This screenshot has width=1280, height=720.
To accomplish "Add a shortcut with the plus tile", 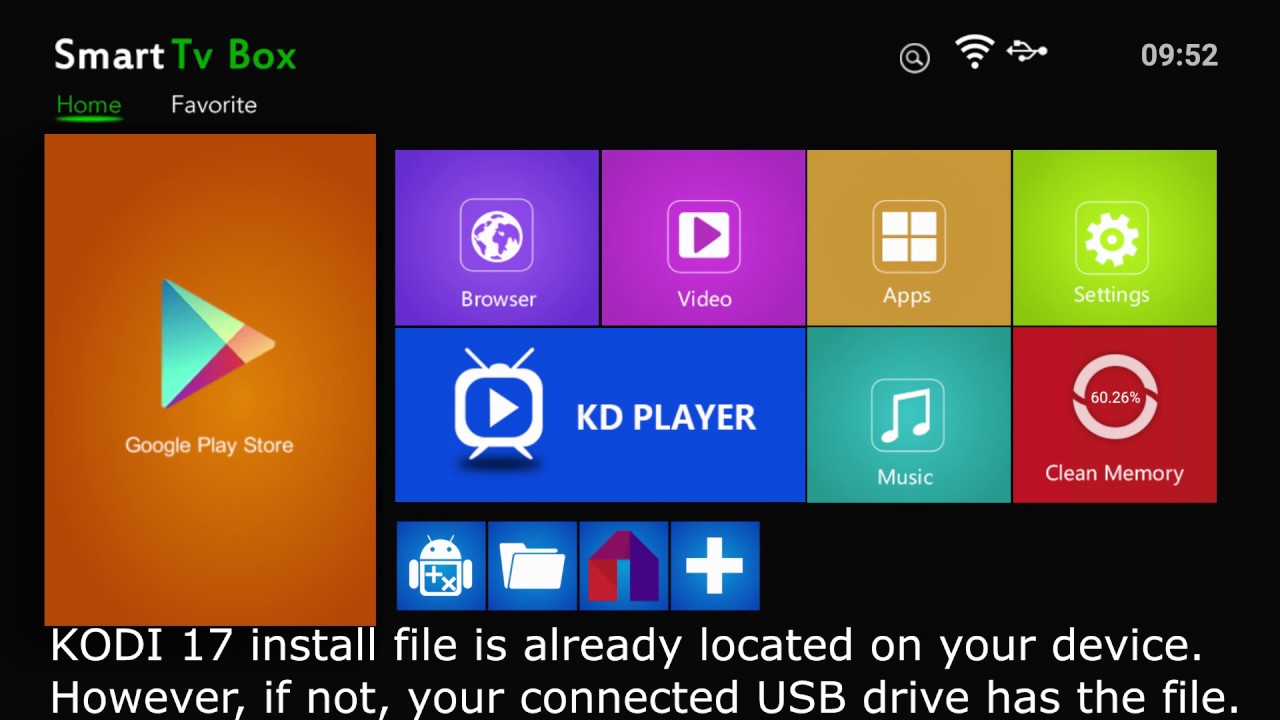I will pyautogui.click(x=715, y=566).
